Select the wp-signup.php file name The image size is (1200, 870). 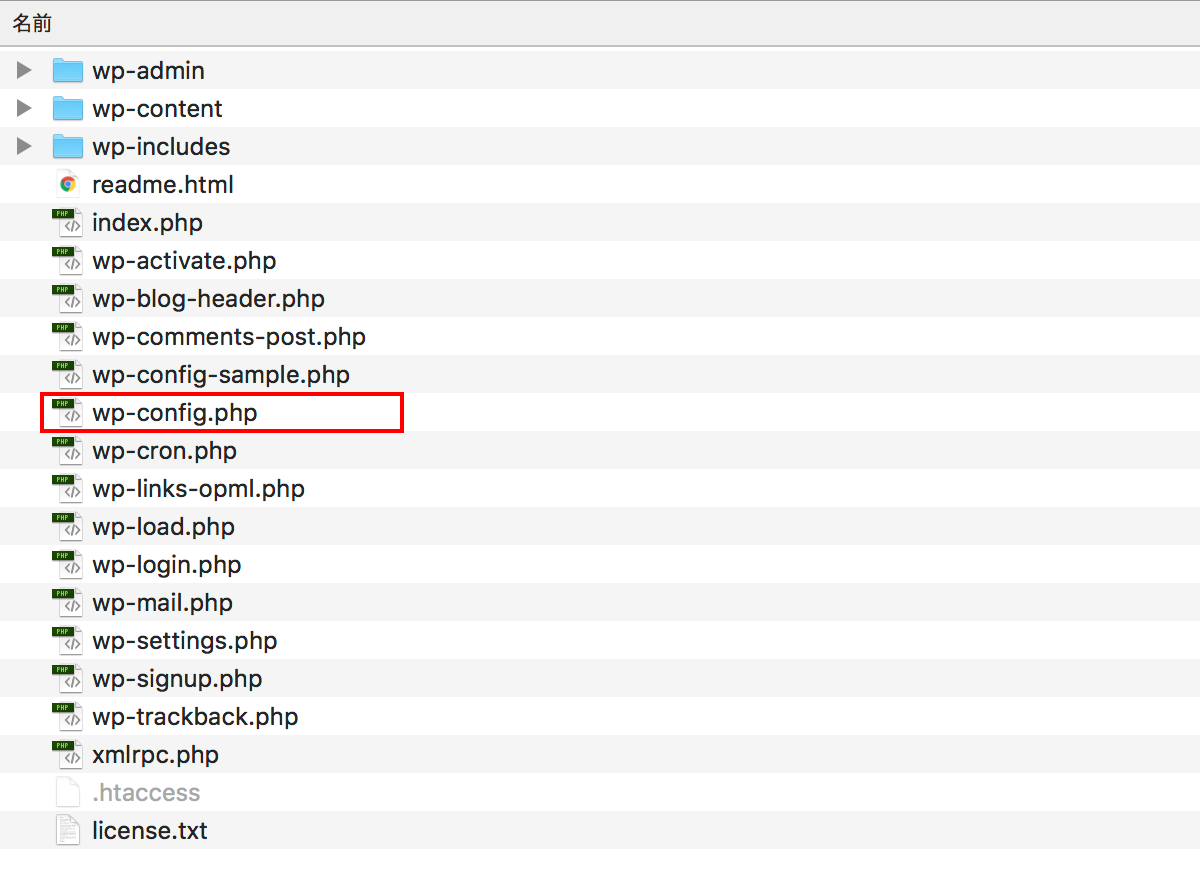[x=177, y=679]
